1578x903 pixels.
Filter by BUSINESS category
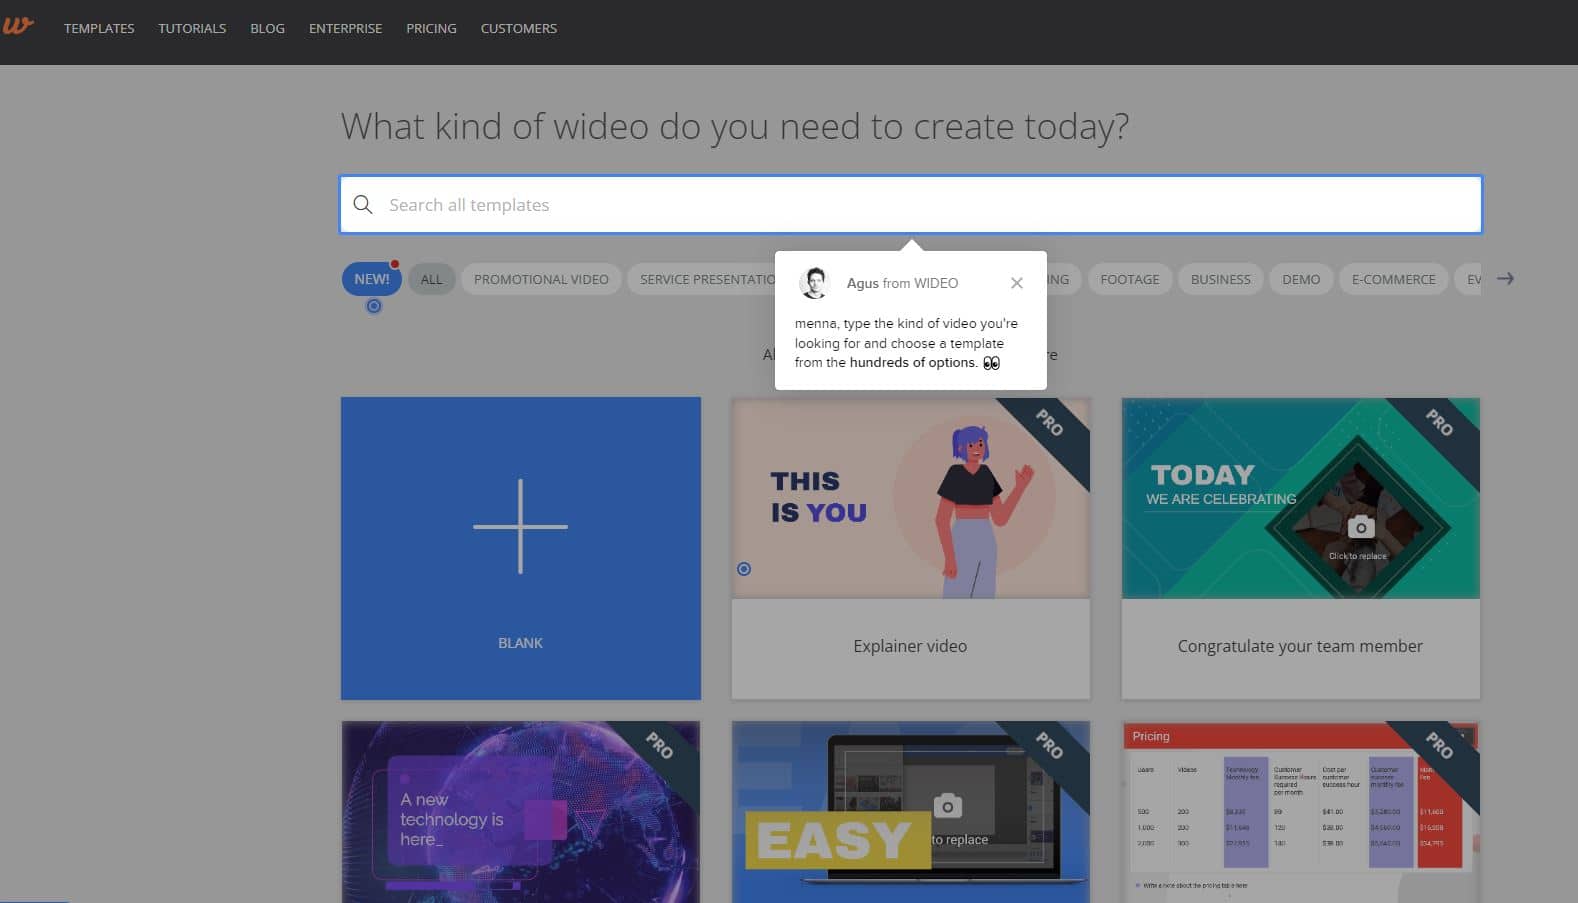click(1220, 279)
